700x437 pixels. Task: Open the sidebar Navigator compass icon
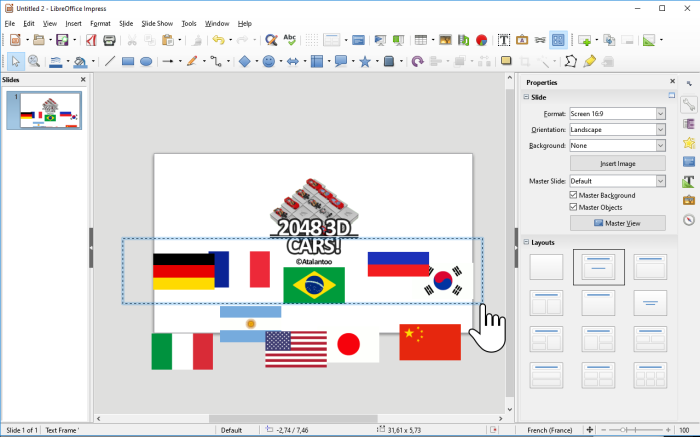[x=689, y=220]
